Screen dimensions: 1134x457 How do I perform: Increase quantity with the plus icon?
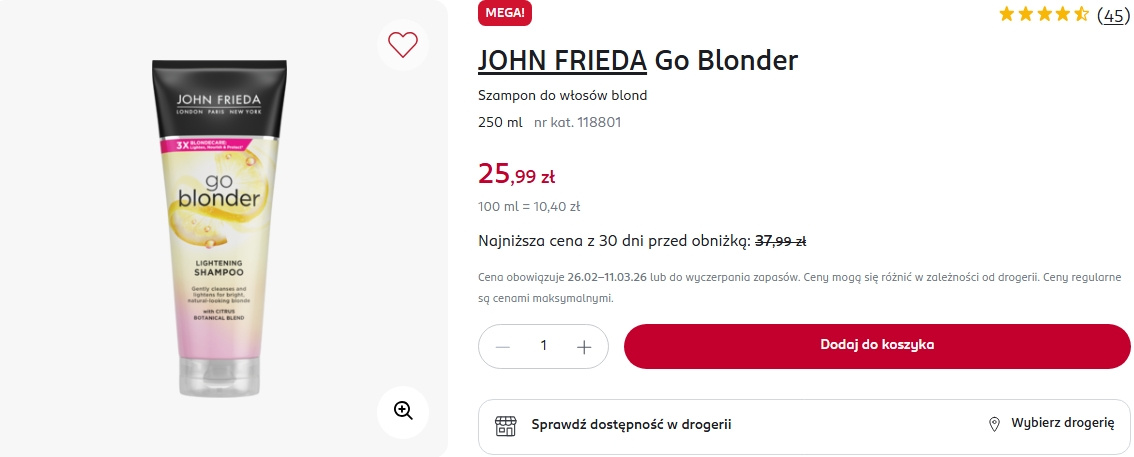[585, 346]
